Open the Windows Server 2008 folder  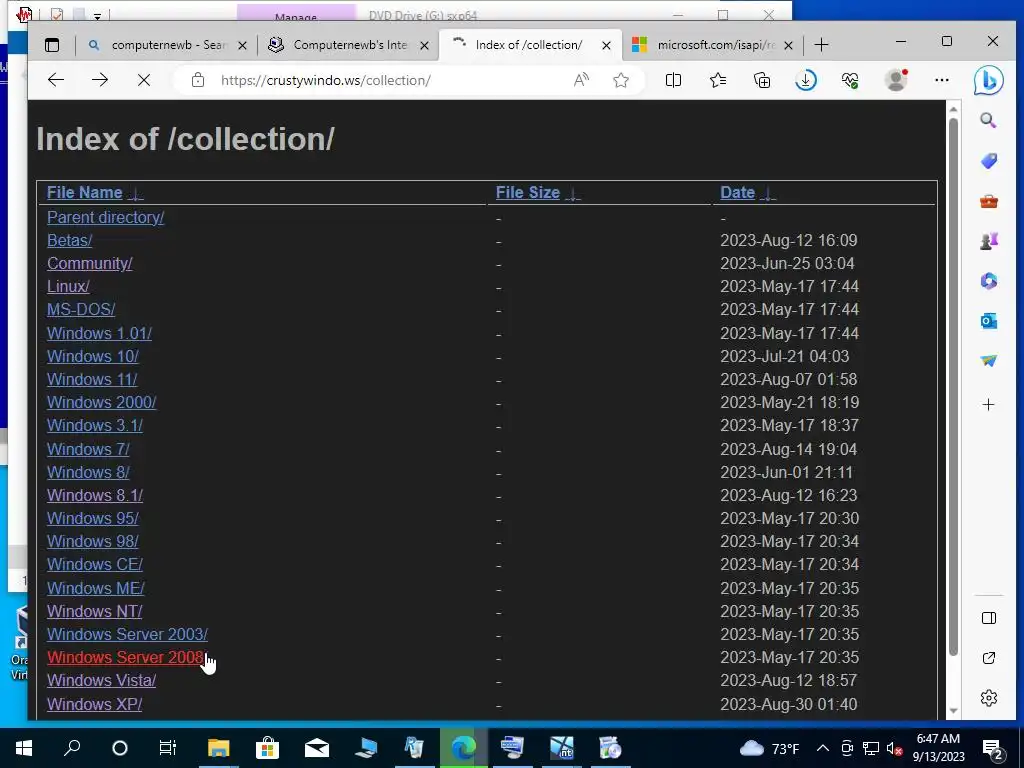point(127,658)
